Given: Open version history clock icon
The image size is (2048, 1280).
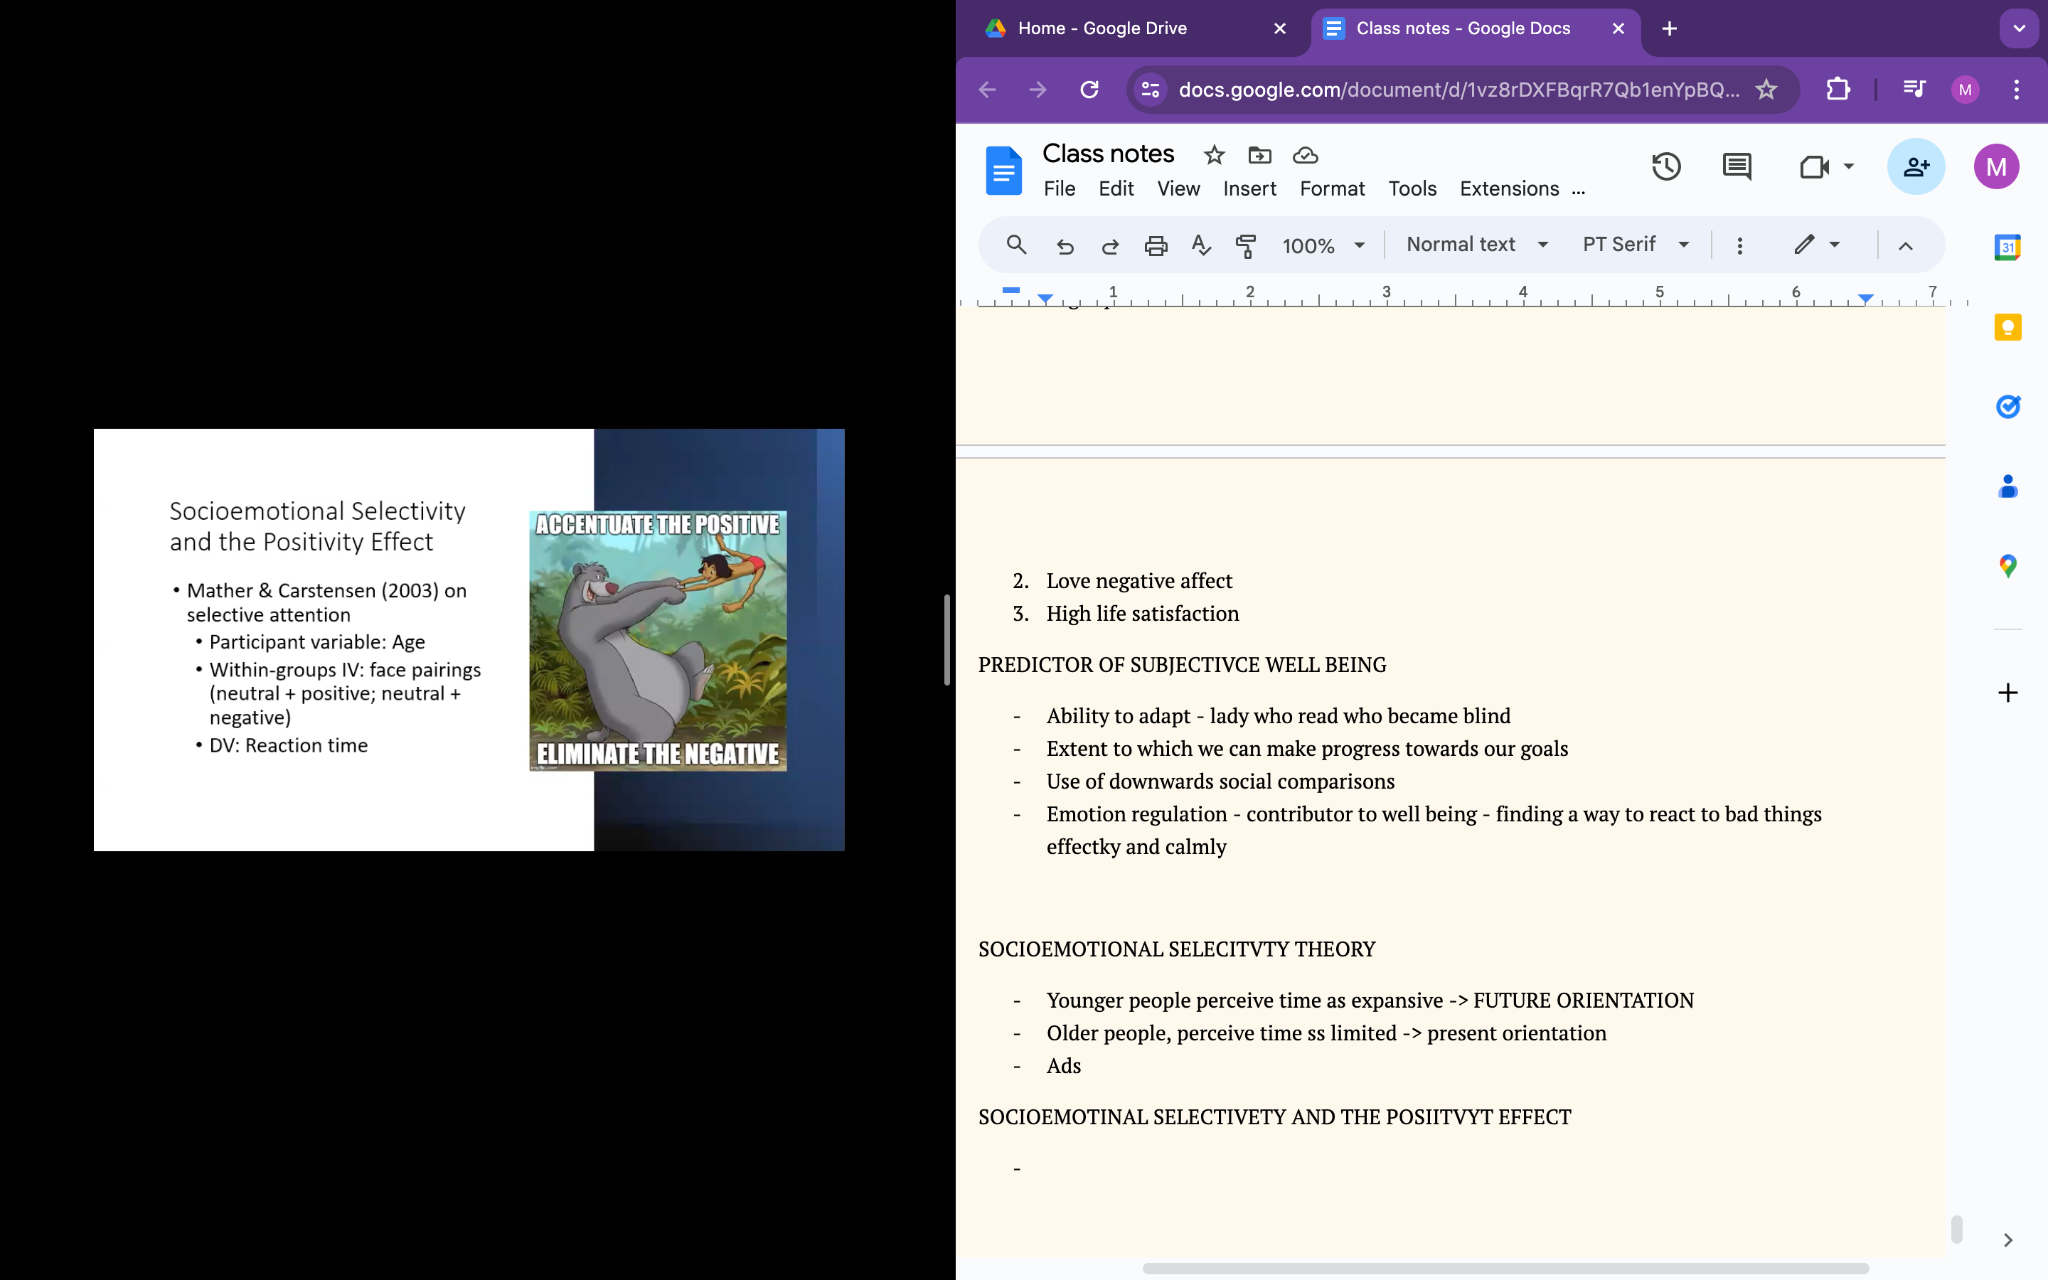Looking at the screenshot, I should [1665, 167].
